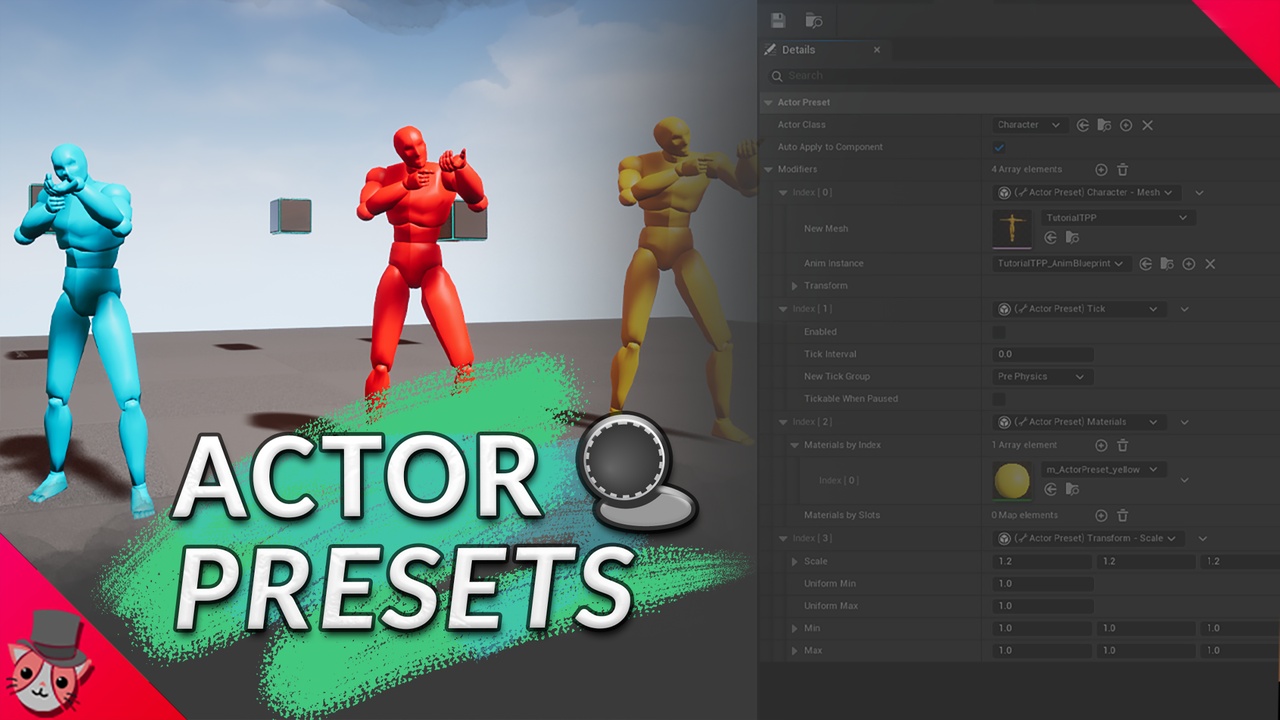Click the Save asset toolbar icon
The width and height of the screenshot is (1280, 720).
[779, 20]
